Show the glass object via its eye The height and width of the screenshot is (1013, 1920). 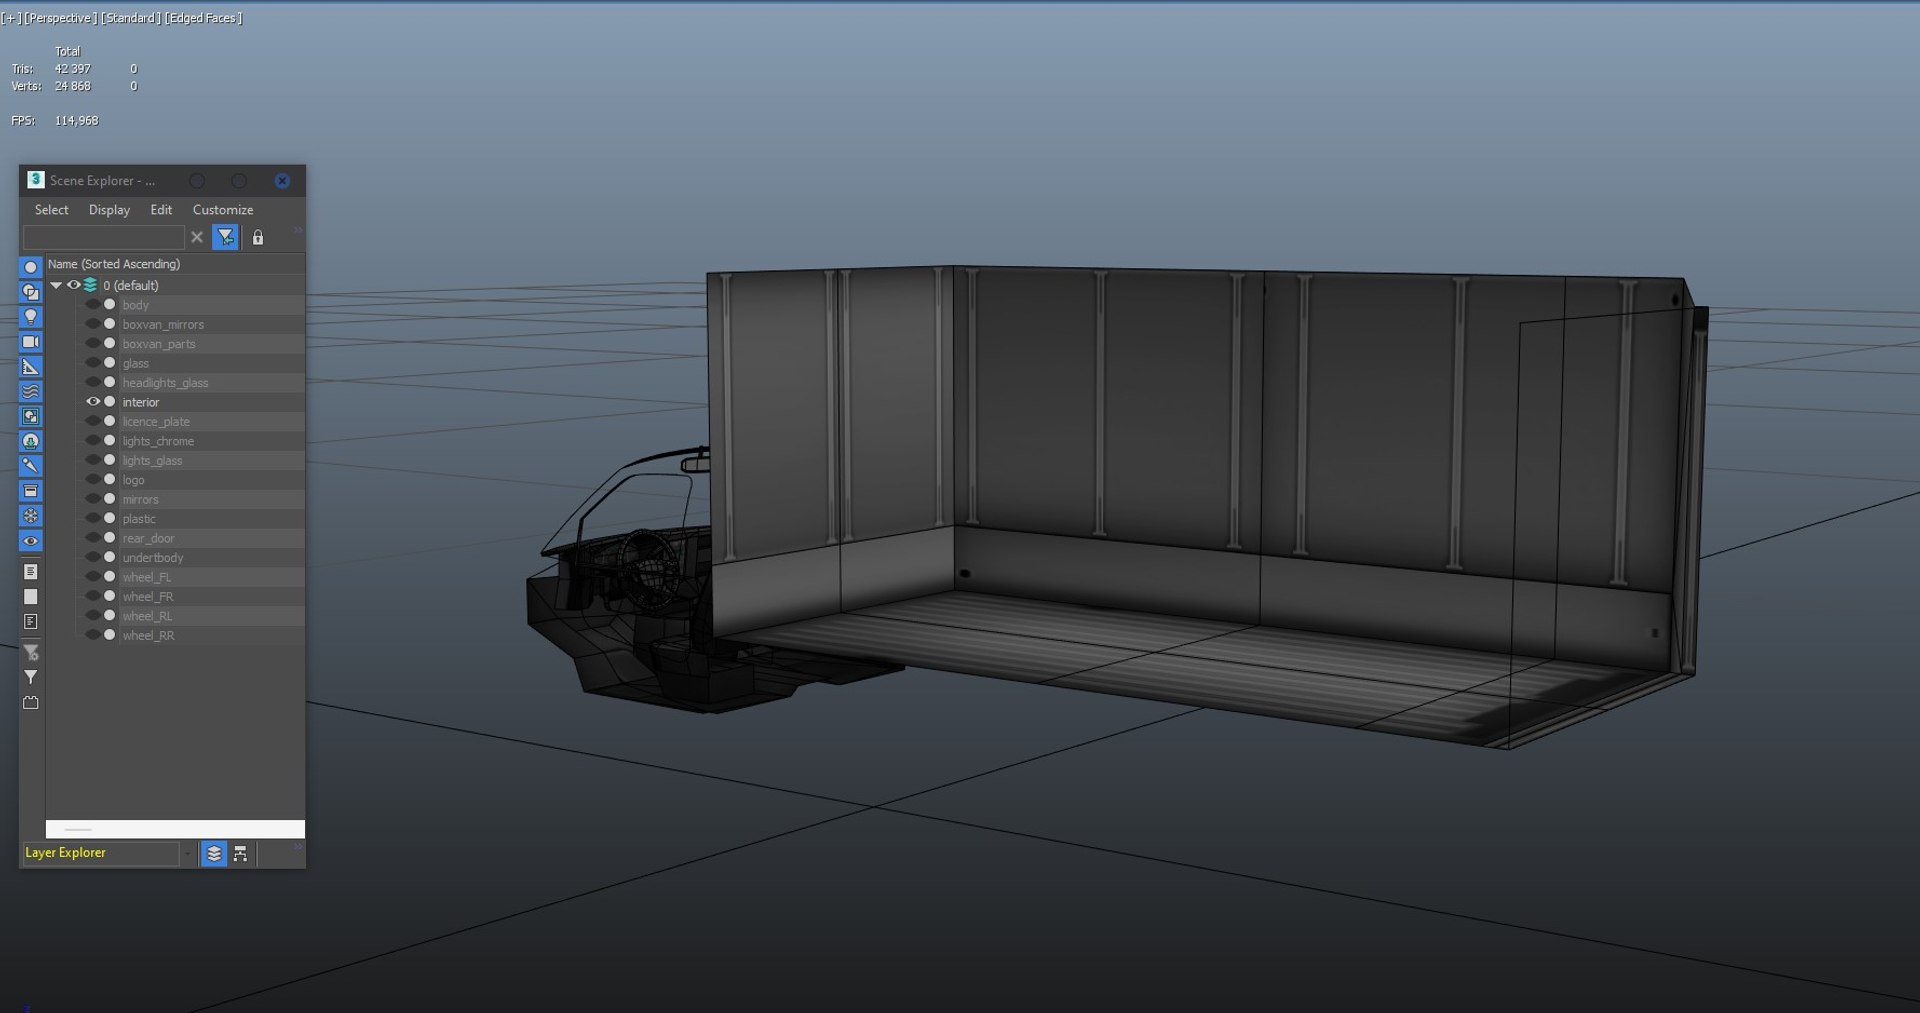[93, 363]
